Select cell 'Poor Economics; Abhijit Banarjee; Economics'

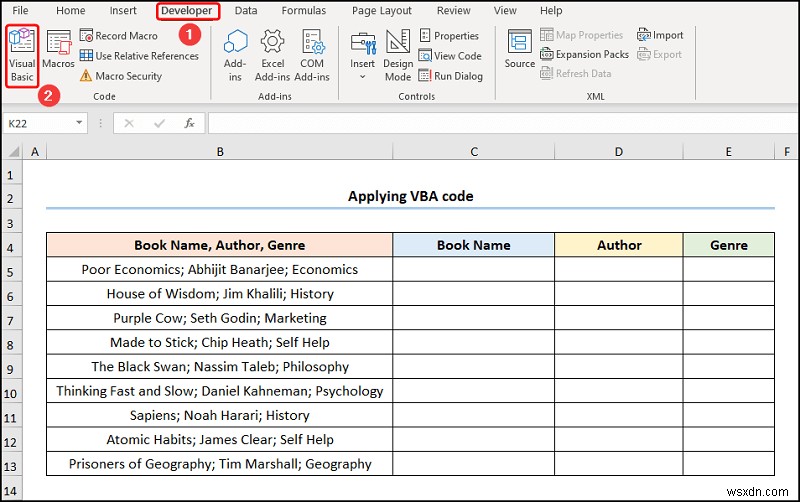point(220,269)
